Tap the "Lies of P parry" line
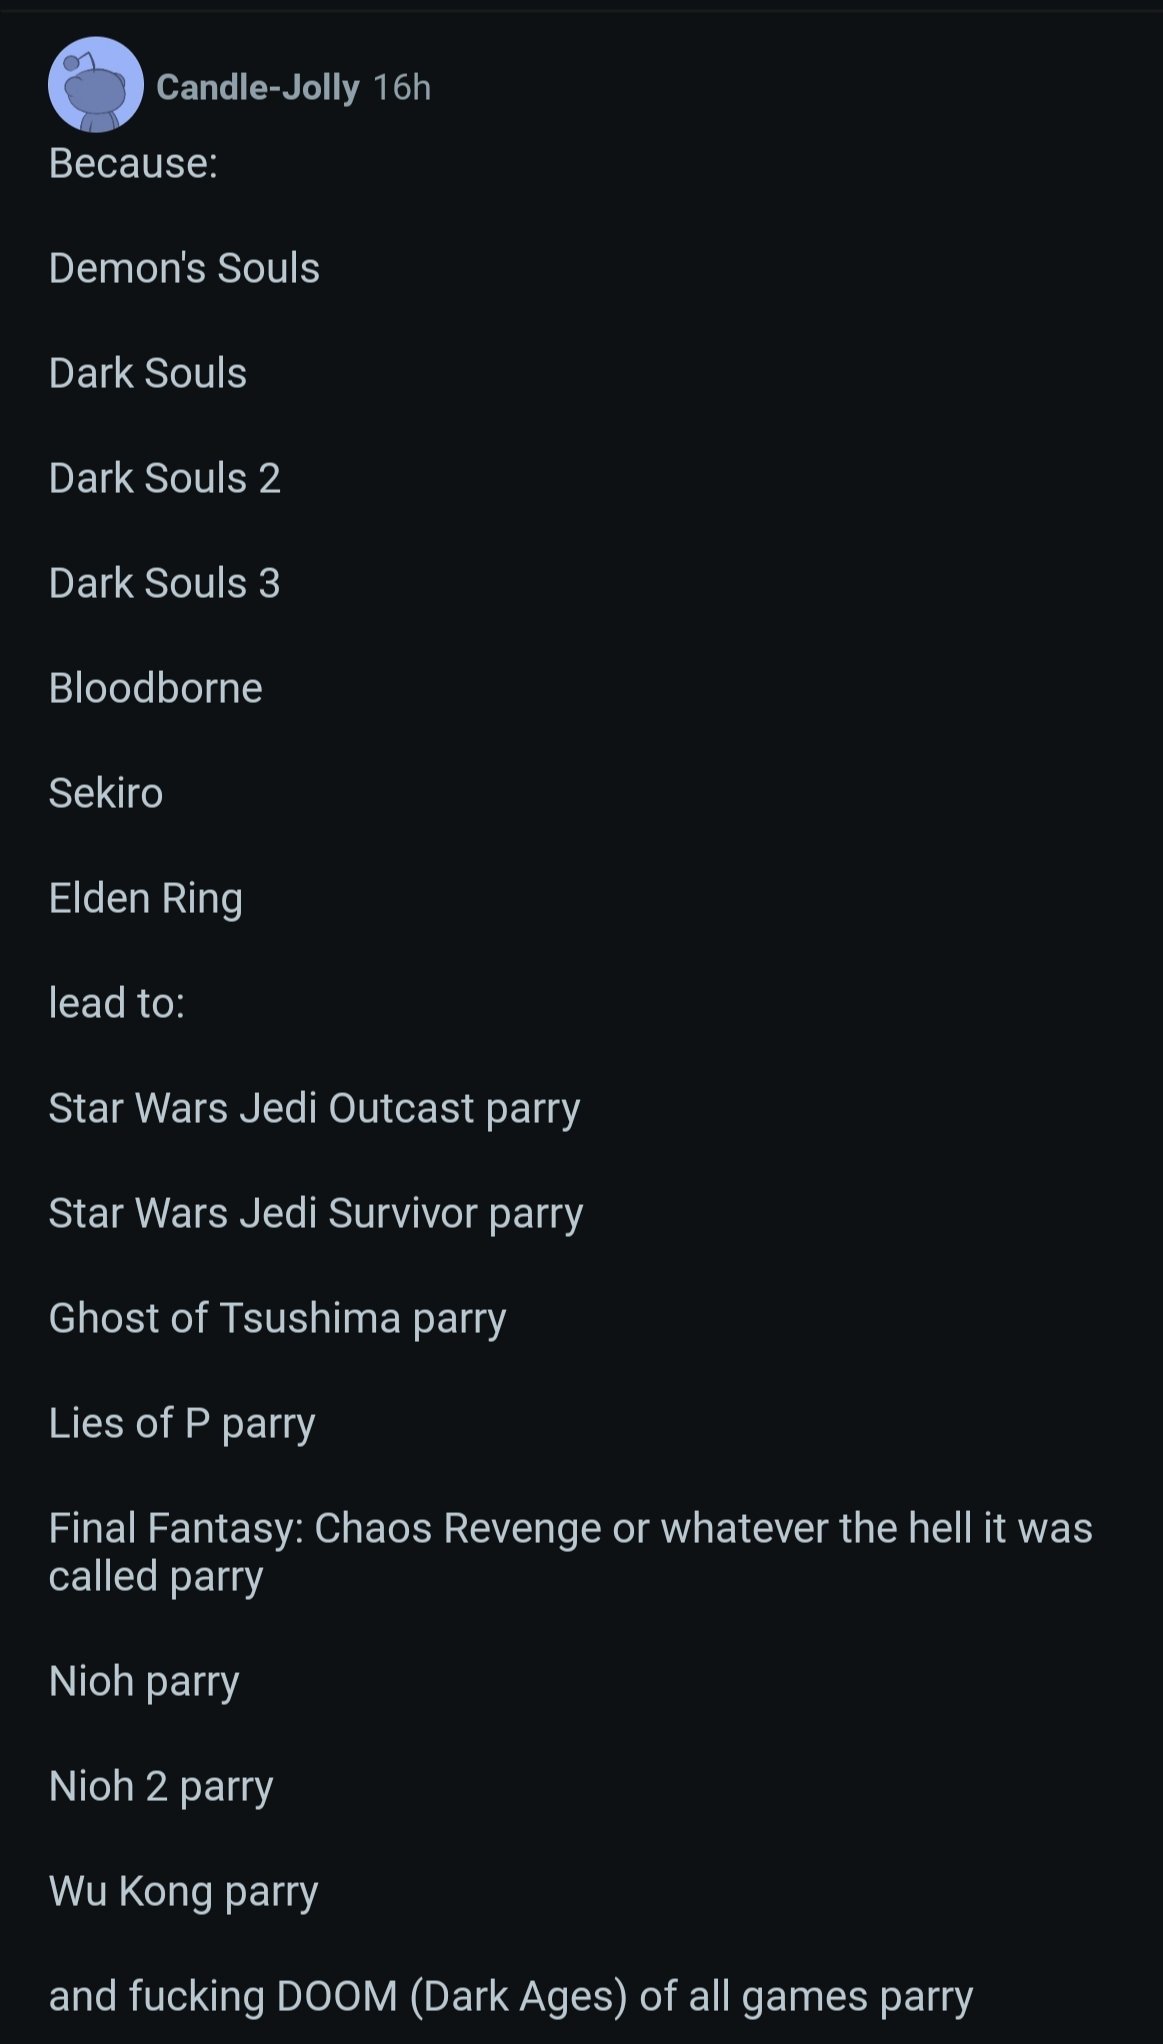Viewport: 1163px width, 2044px height. pos(182,1423)
